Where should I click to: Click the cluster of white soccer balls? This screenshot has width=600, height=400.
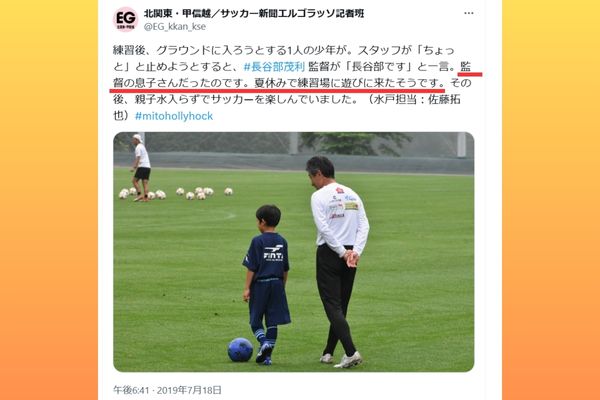tap(175, 193)
